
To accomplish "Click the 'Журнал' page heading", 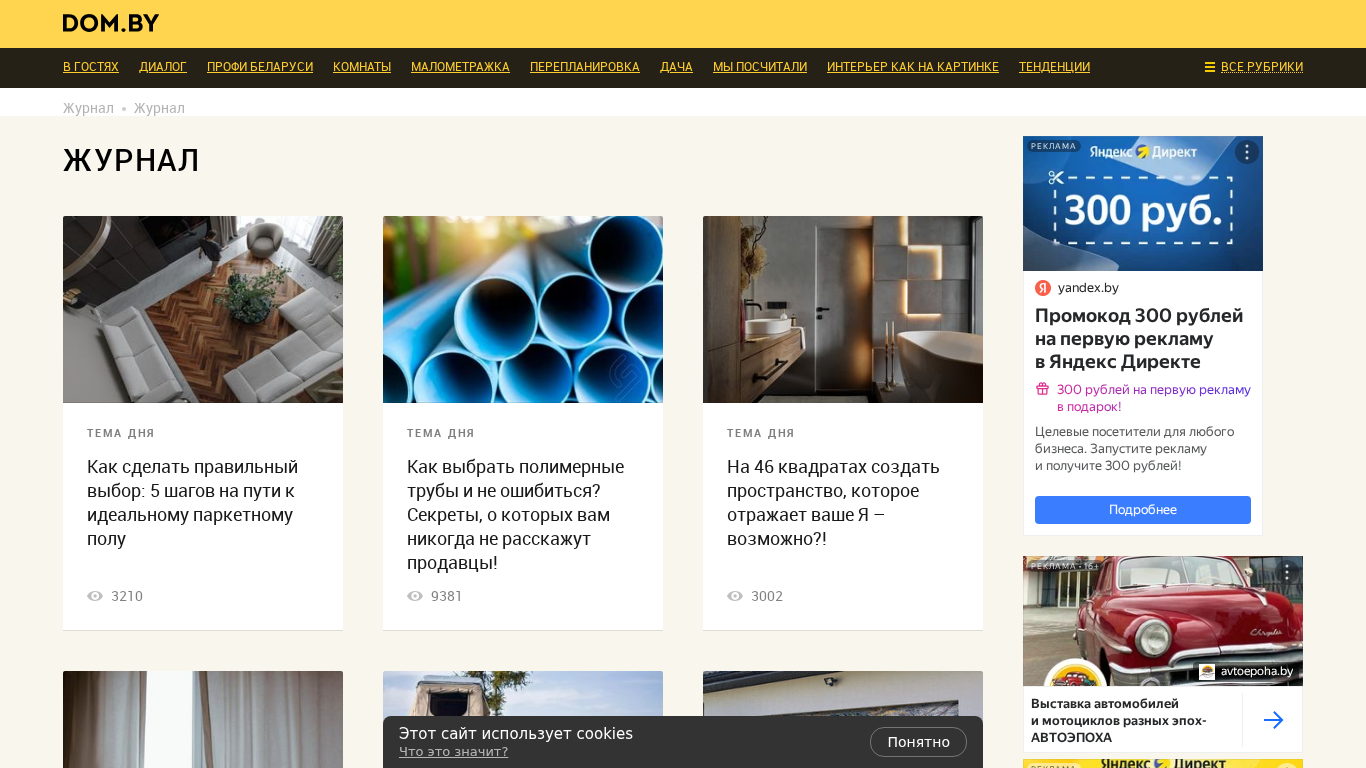I will click(x=131, y=160).
